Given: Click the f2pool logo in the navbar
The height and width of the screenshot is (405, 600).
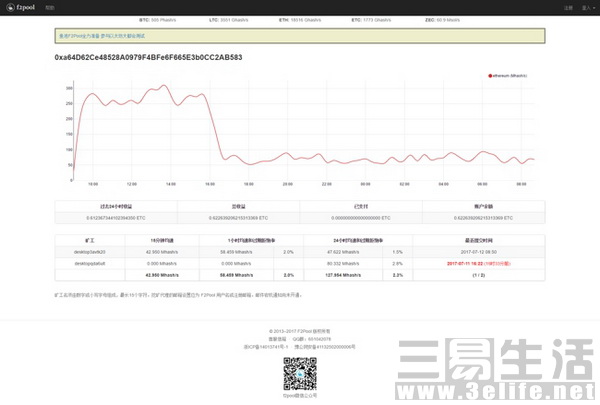Looking at the screenshot, I should 21,7.
